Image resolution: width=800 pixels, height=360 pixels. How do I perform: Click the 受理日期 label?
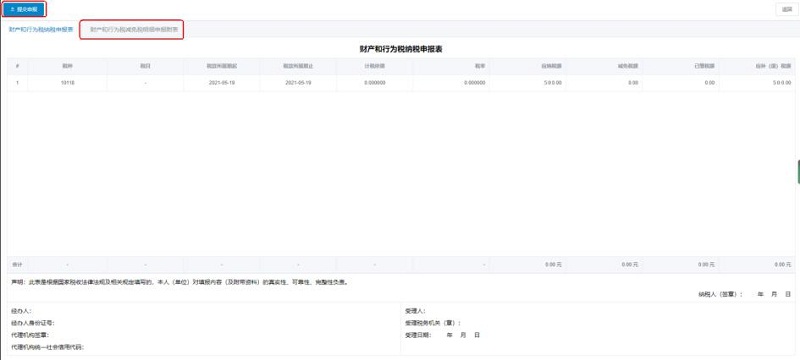tap(418, 335)
